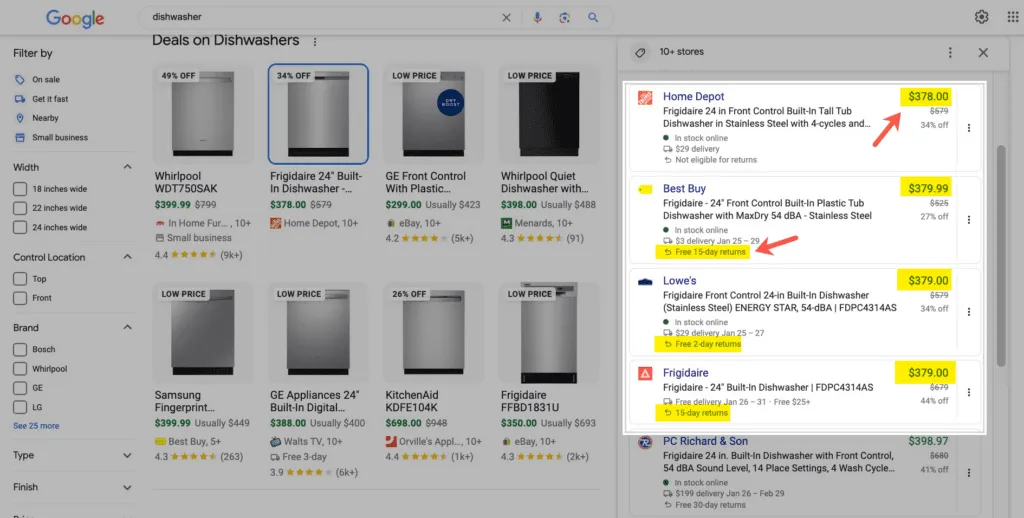Select GE Front Control With Plastic image
This screenshot has width=1024, height=518.
tap(434, 114)
